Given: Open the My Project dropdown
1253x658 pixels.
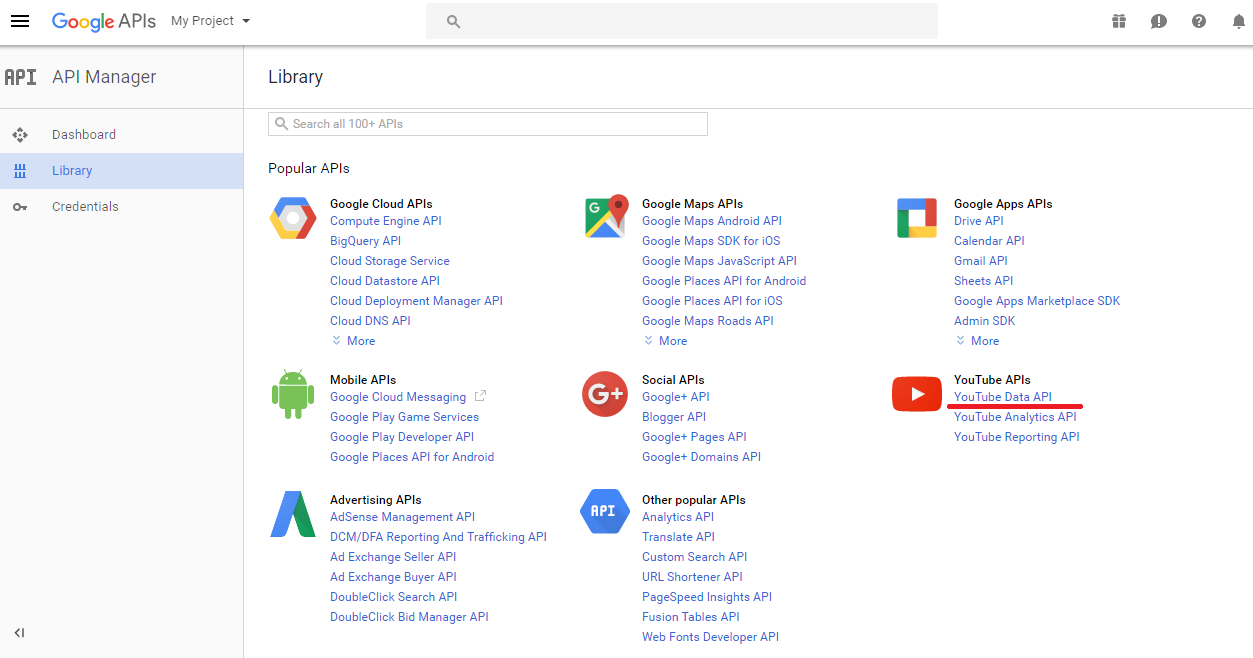Looking at the screenshot, I should (210, 21).
